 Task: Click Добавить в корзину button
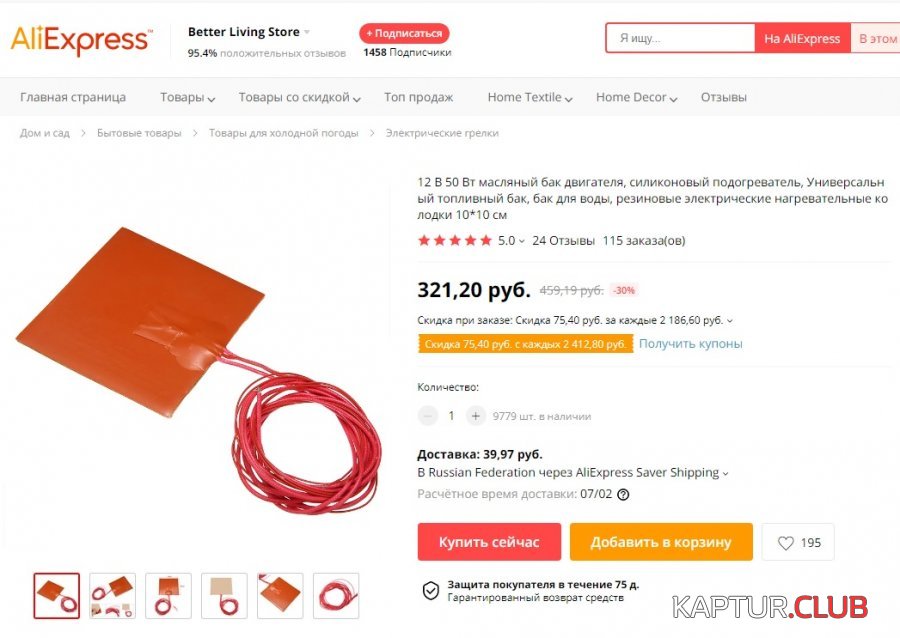point(661,542)
